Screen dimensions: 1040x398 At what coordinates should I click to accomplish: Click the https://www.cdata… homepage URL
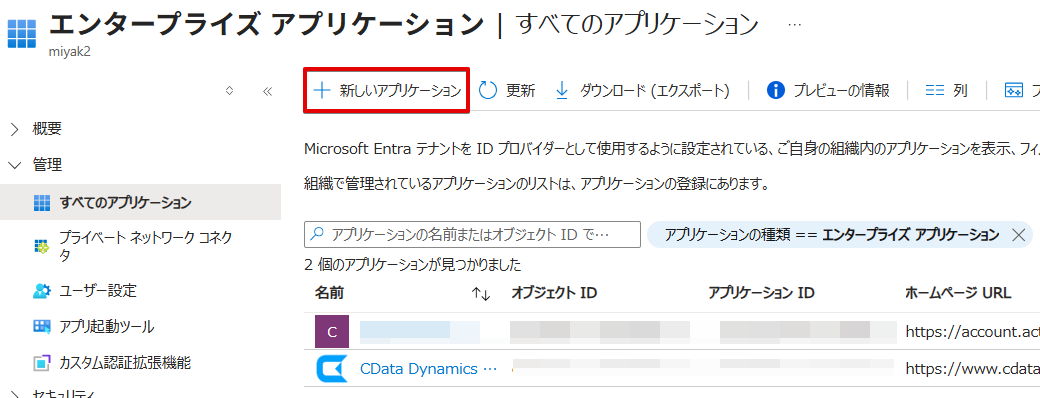tap(972, 369)
